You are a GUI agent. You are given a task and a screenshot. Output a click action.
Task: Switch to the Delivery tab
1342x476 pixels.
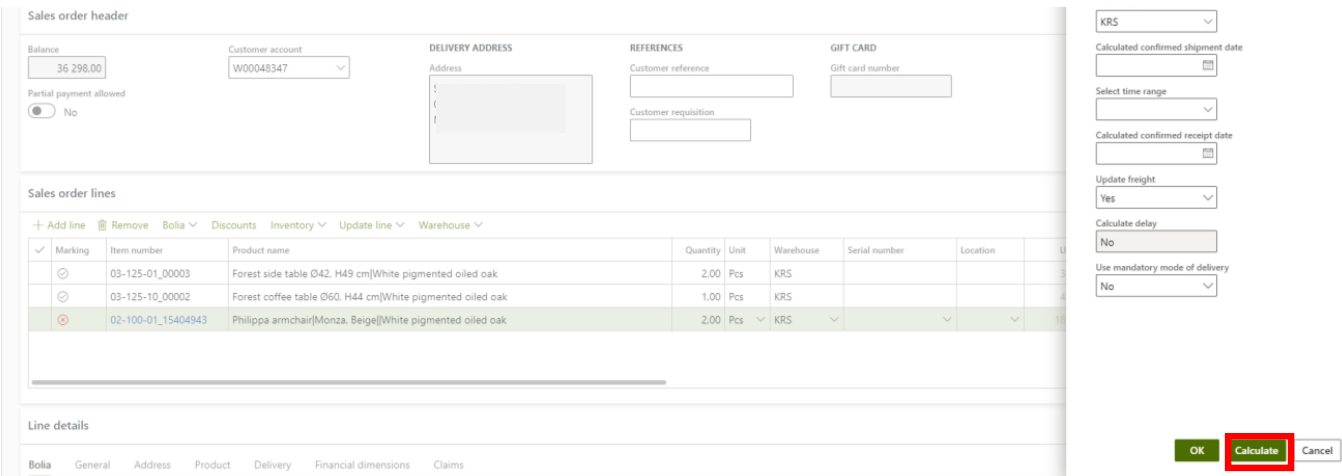[x=272, y=465]
